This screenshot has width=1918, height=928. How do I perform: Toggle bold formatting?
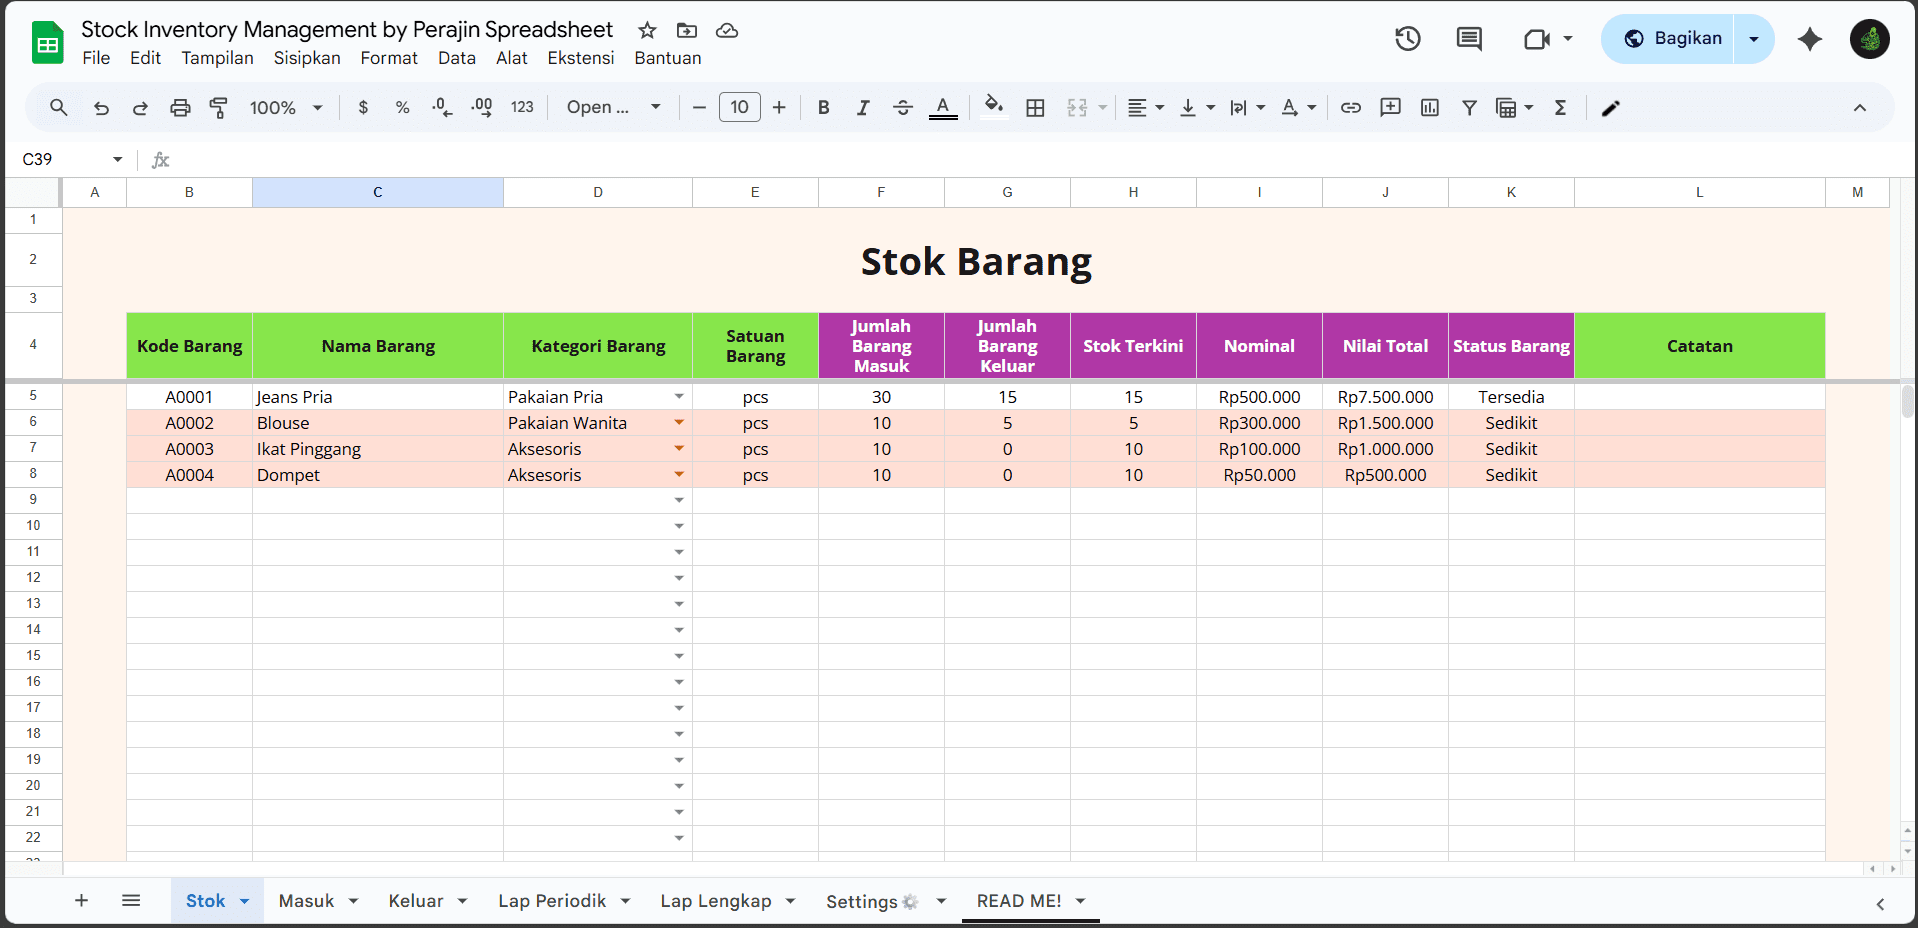tap(823, 107)
